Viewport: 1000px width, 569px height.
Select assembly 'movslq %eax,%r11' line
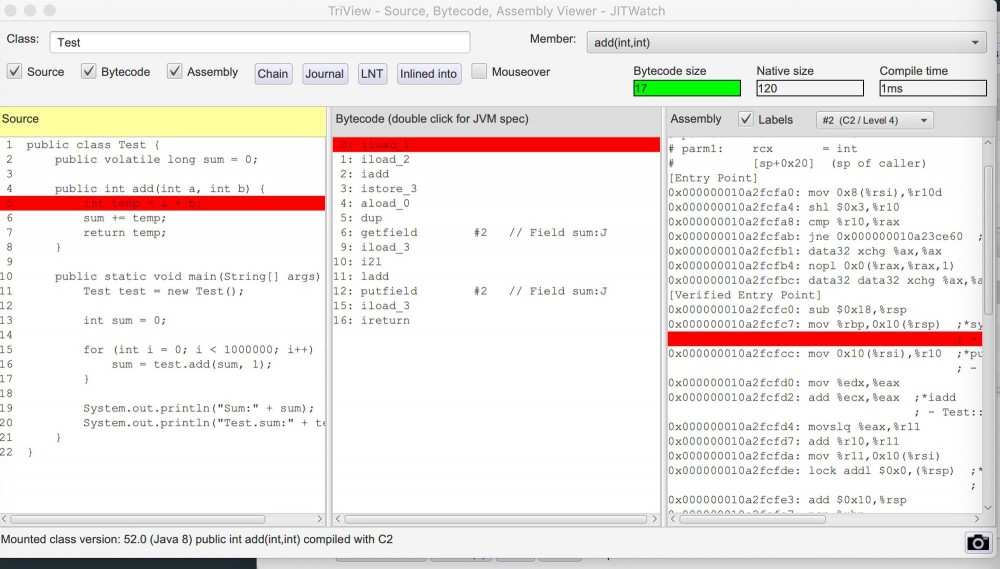point(794,427)
